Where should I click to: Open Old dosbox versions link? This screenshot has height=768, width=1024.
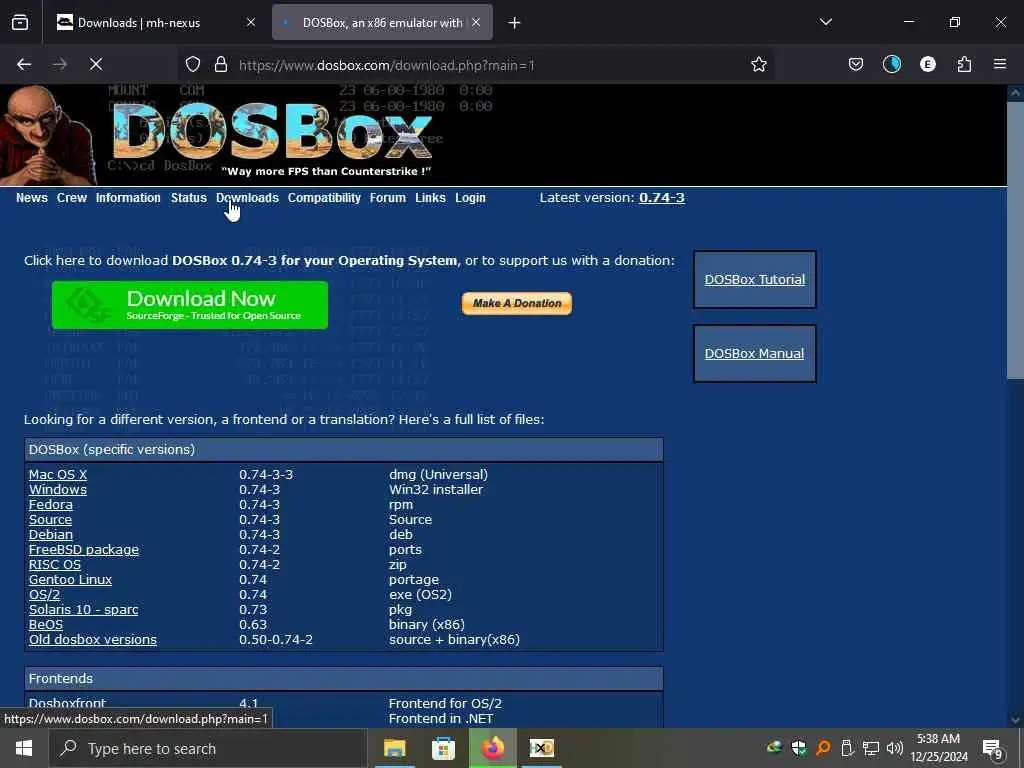click(x=93, y=640)
